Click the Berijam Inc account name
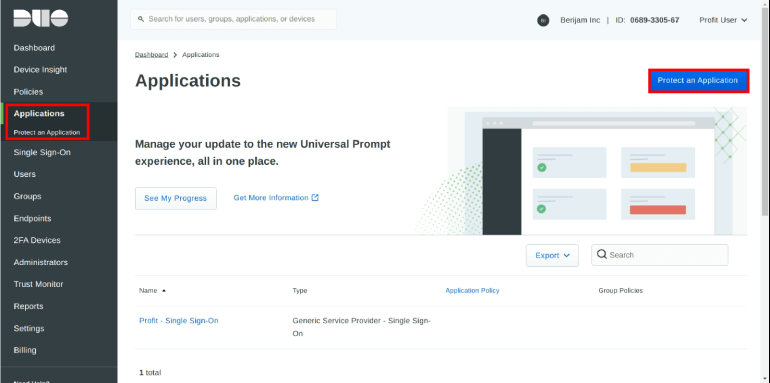Image resolution: width=770 pixels, height=383 pixels. [580, 20]
